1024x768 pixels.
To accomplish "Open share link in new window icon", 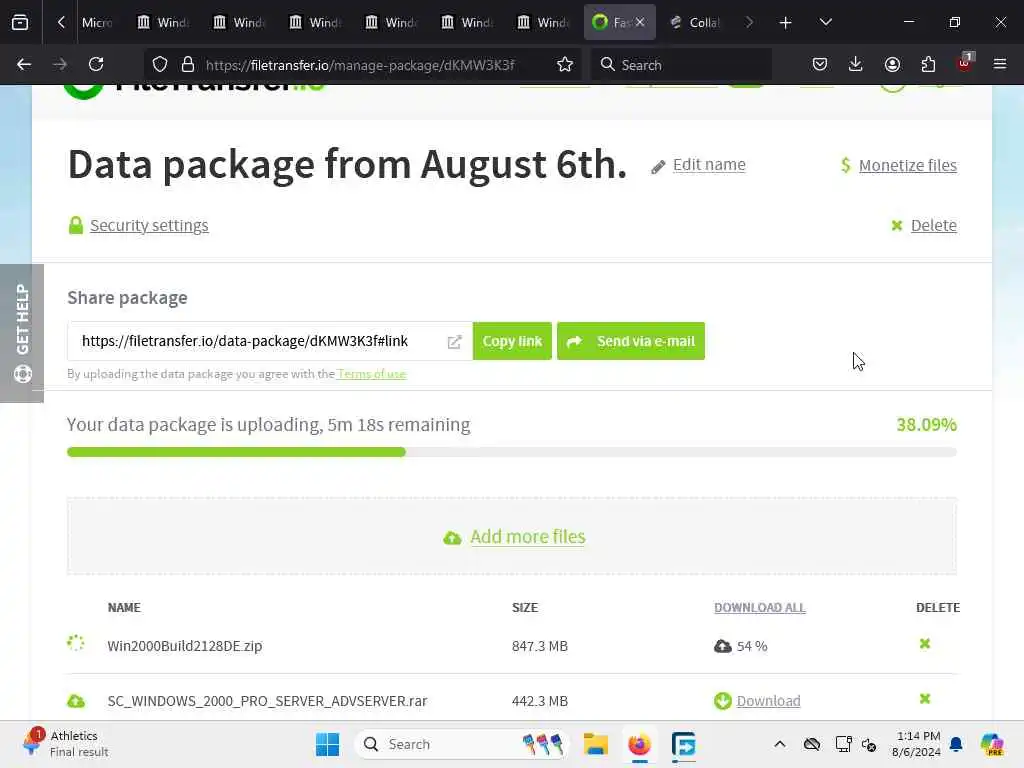I will click(x=455, y=342).
